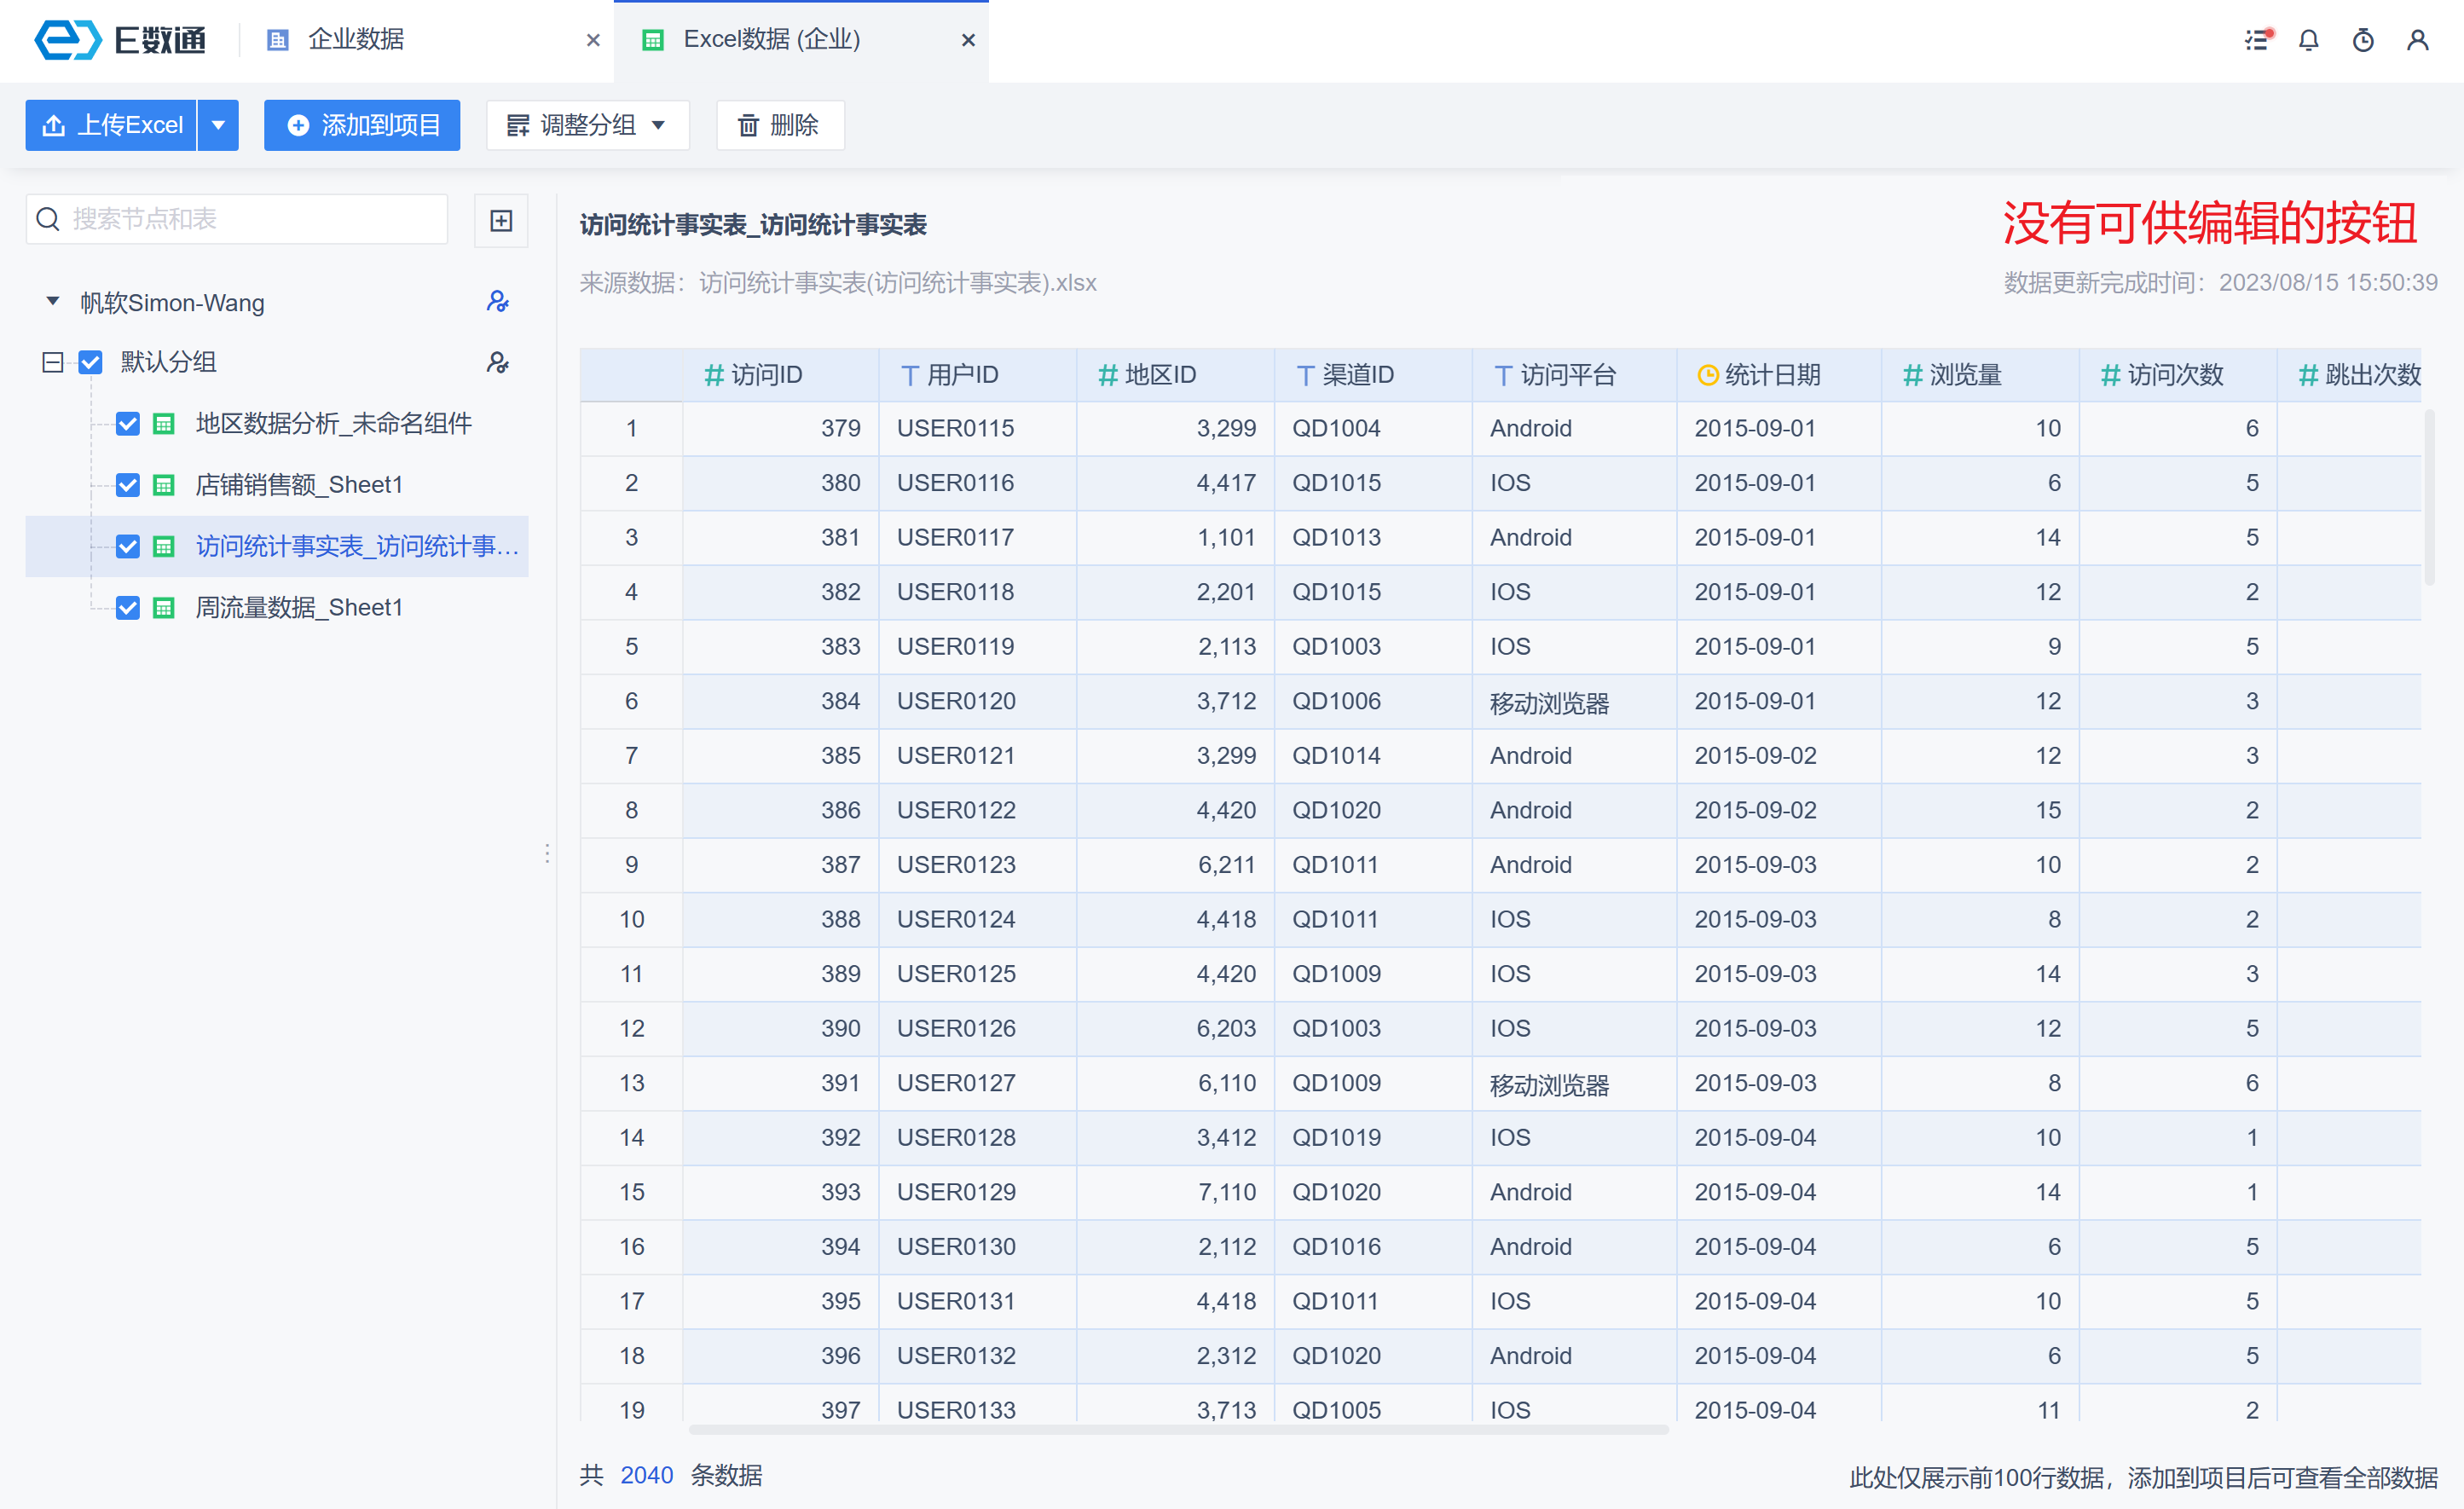
Task: Uncheck the 默认分组 checkbox
Action: point(90,362)
